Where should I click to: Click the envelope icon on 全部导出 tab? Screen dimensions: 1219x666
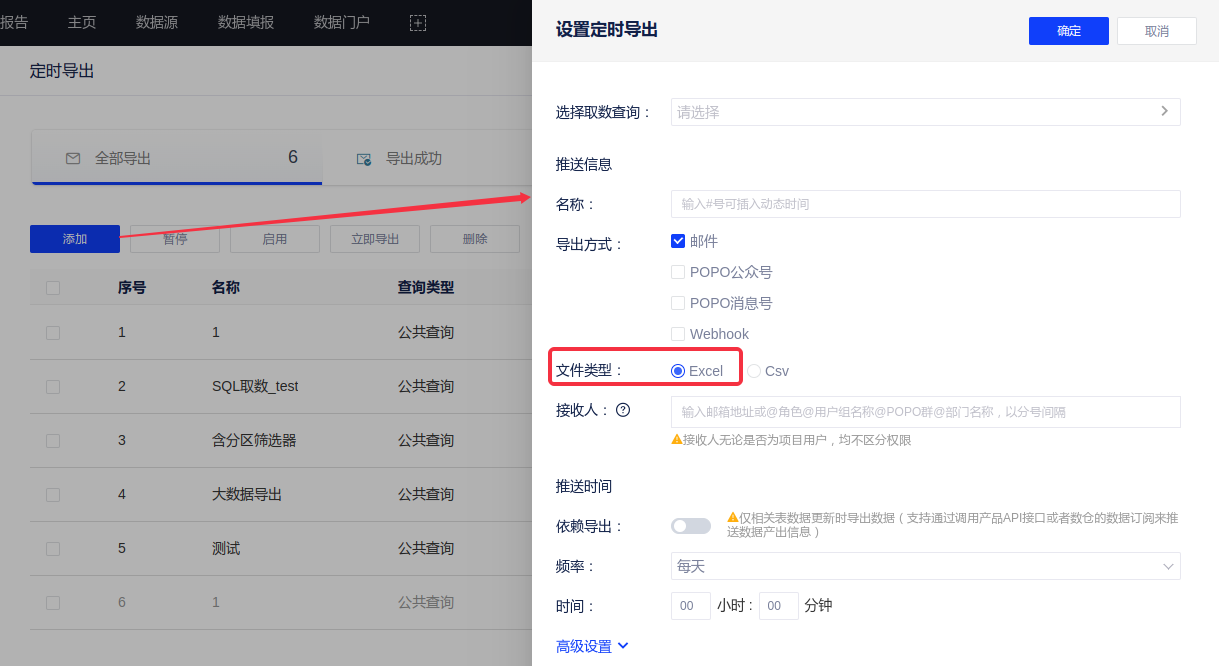tap(72, 158)
